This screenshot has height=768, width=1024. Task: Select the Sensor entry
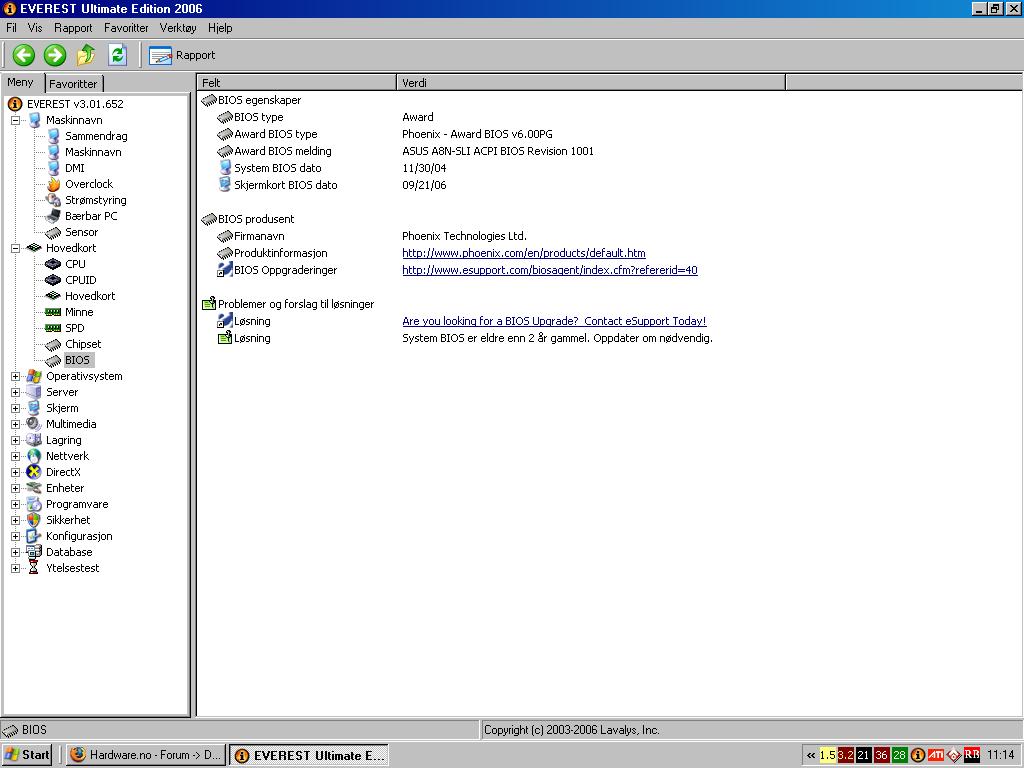81,232
